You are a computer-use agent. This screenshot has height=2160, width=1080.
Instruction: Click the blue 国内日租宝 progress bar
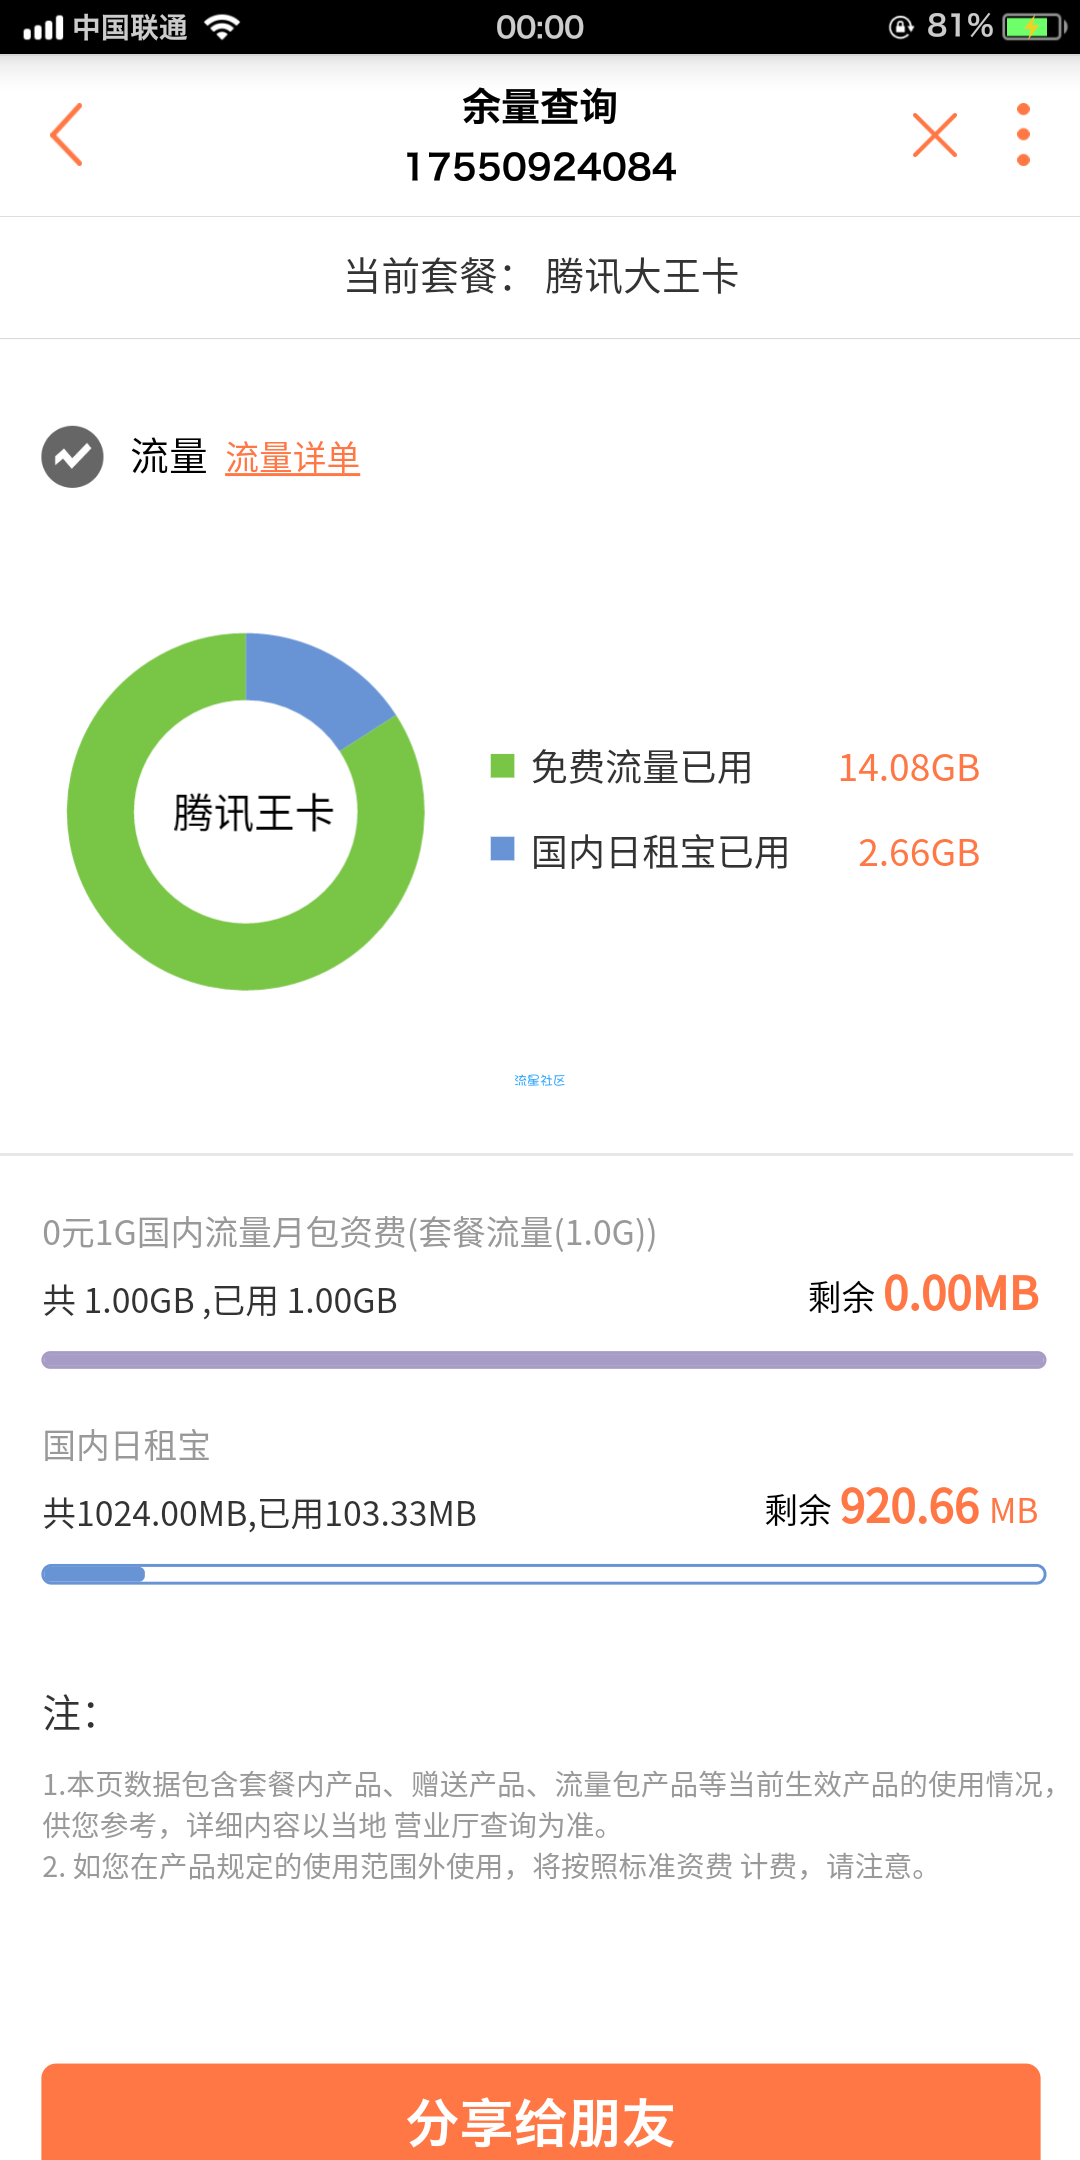tap(543, 1574)
